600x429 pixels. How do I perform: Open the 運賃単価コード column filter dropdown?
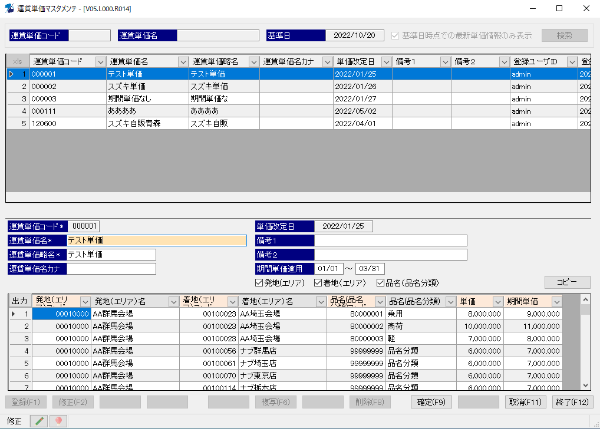pyautogui.click(x=100, y=62)
